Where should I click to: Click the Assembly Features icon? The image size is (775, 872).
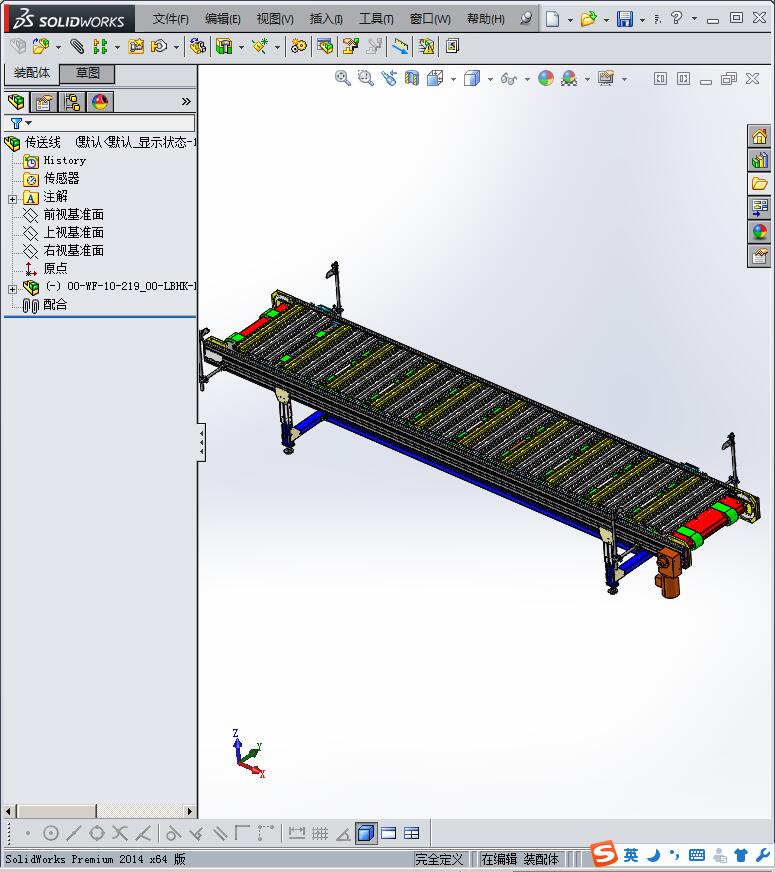click(x=224, y=46)
